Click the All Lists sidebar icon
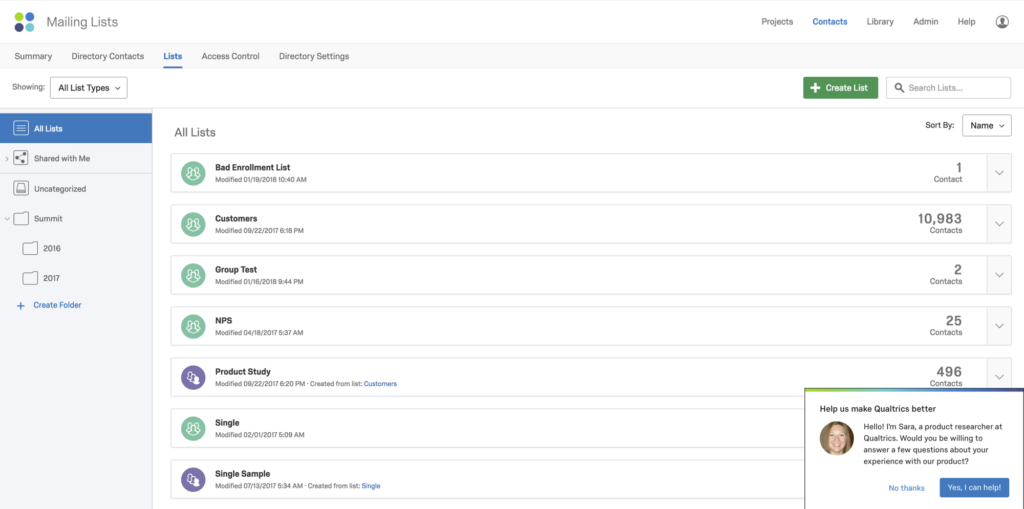The height and width of the screenshot is (509, 1024). point(21,128)
